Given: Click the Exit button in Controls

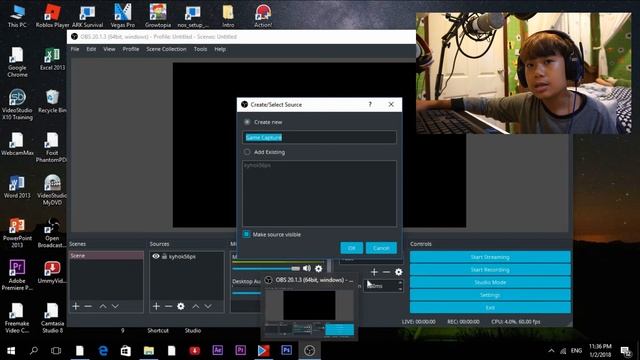Looking at the screenshot, I should (490, 307).
